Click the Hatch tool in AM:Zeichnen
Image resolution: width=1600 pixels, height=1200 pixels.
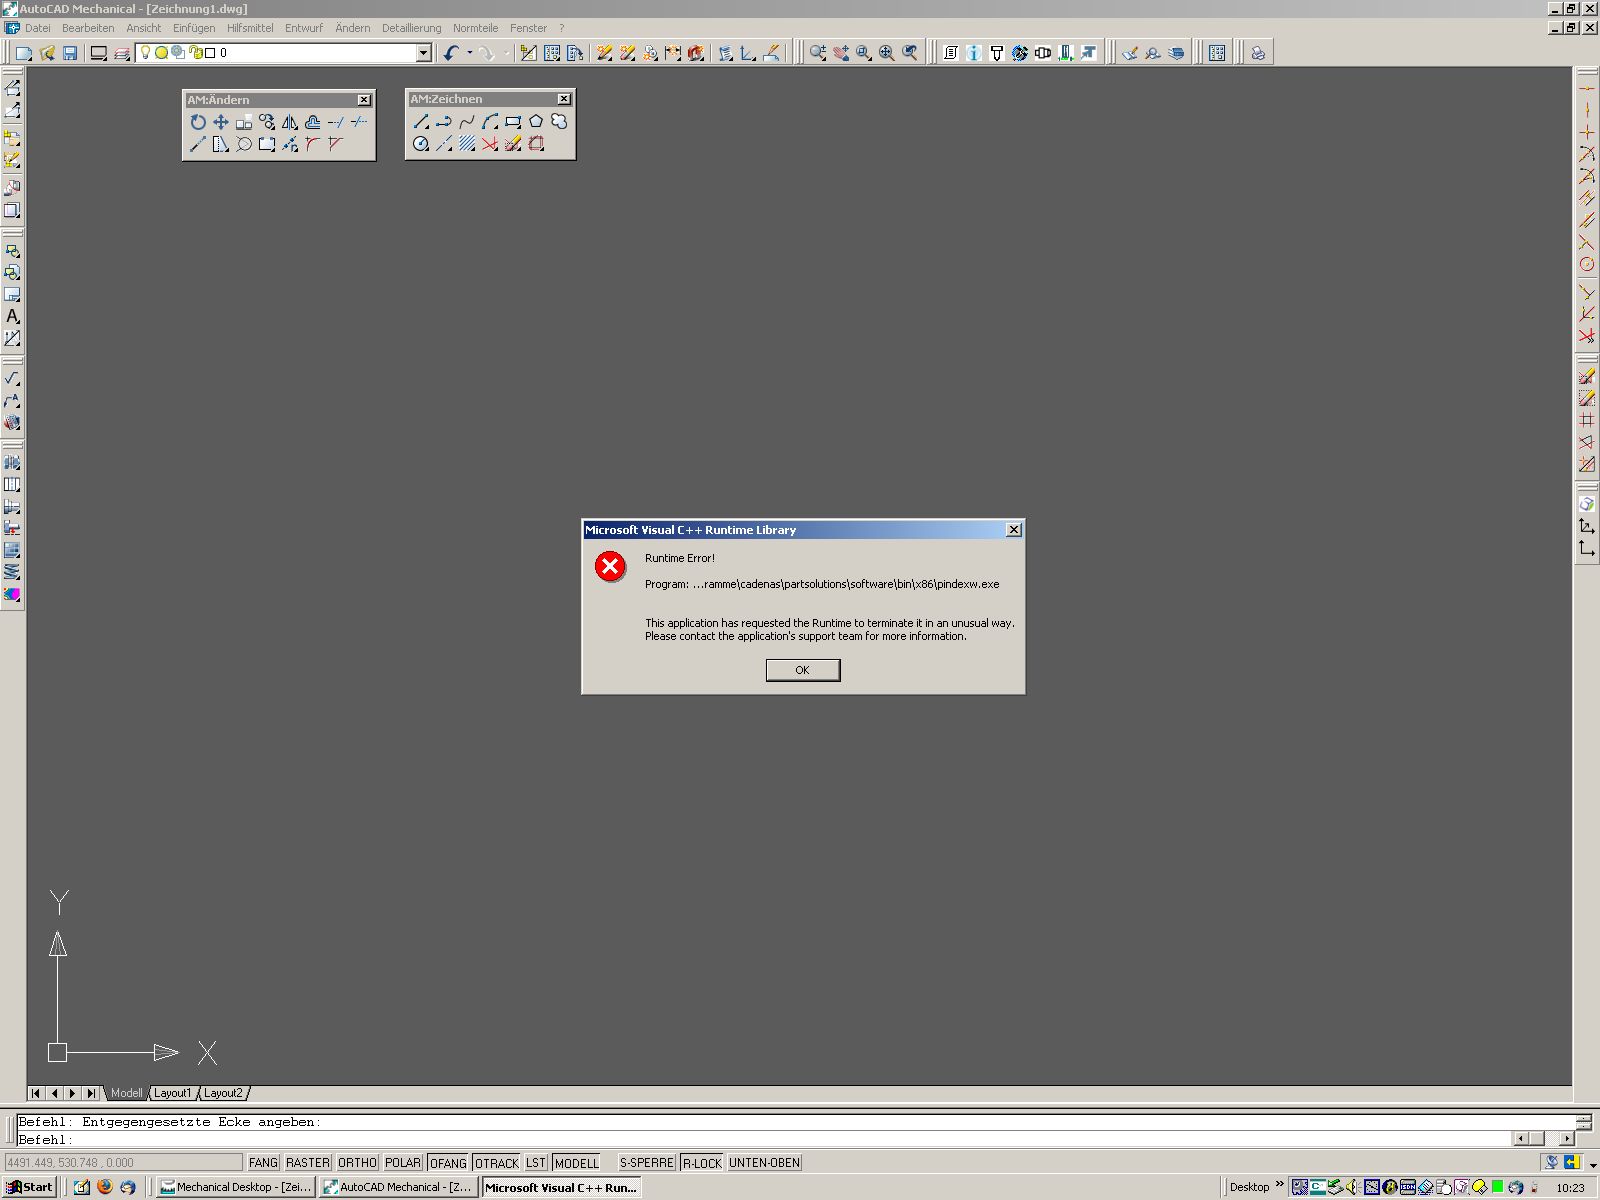467,144
